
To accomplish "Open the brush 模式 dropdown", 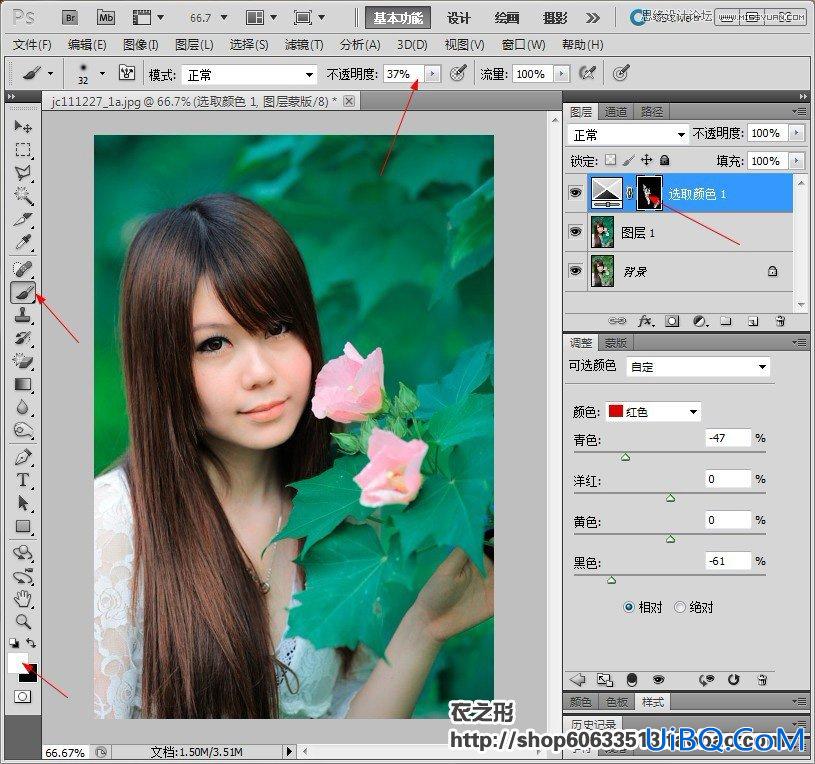I will 249,75.
